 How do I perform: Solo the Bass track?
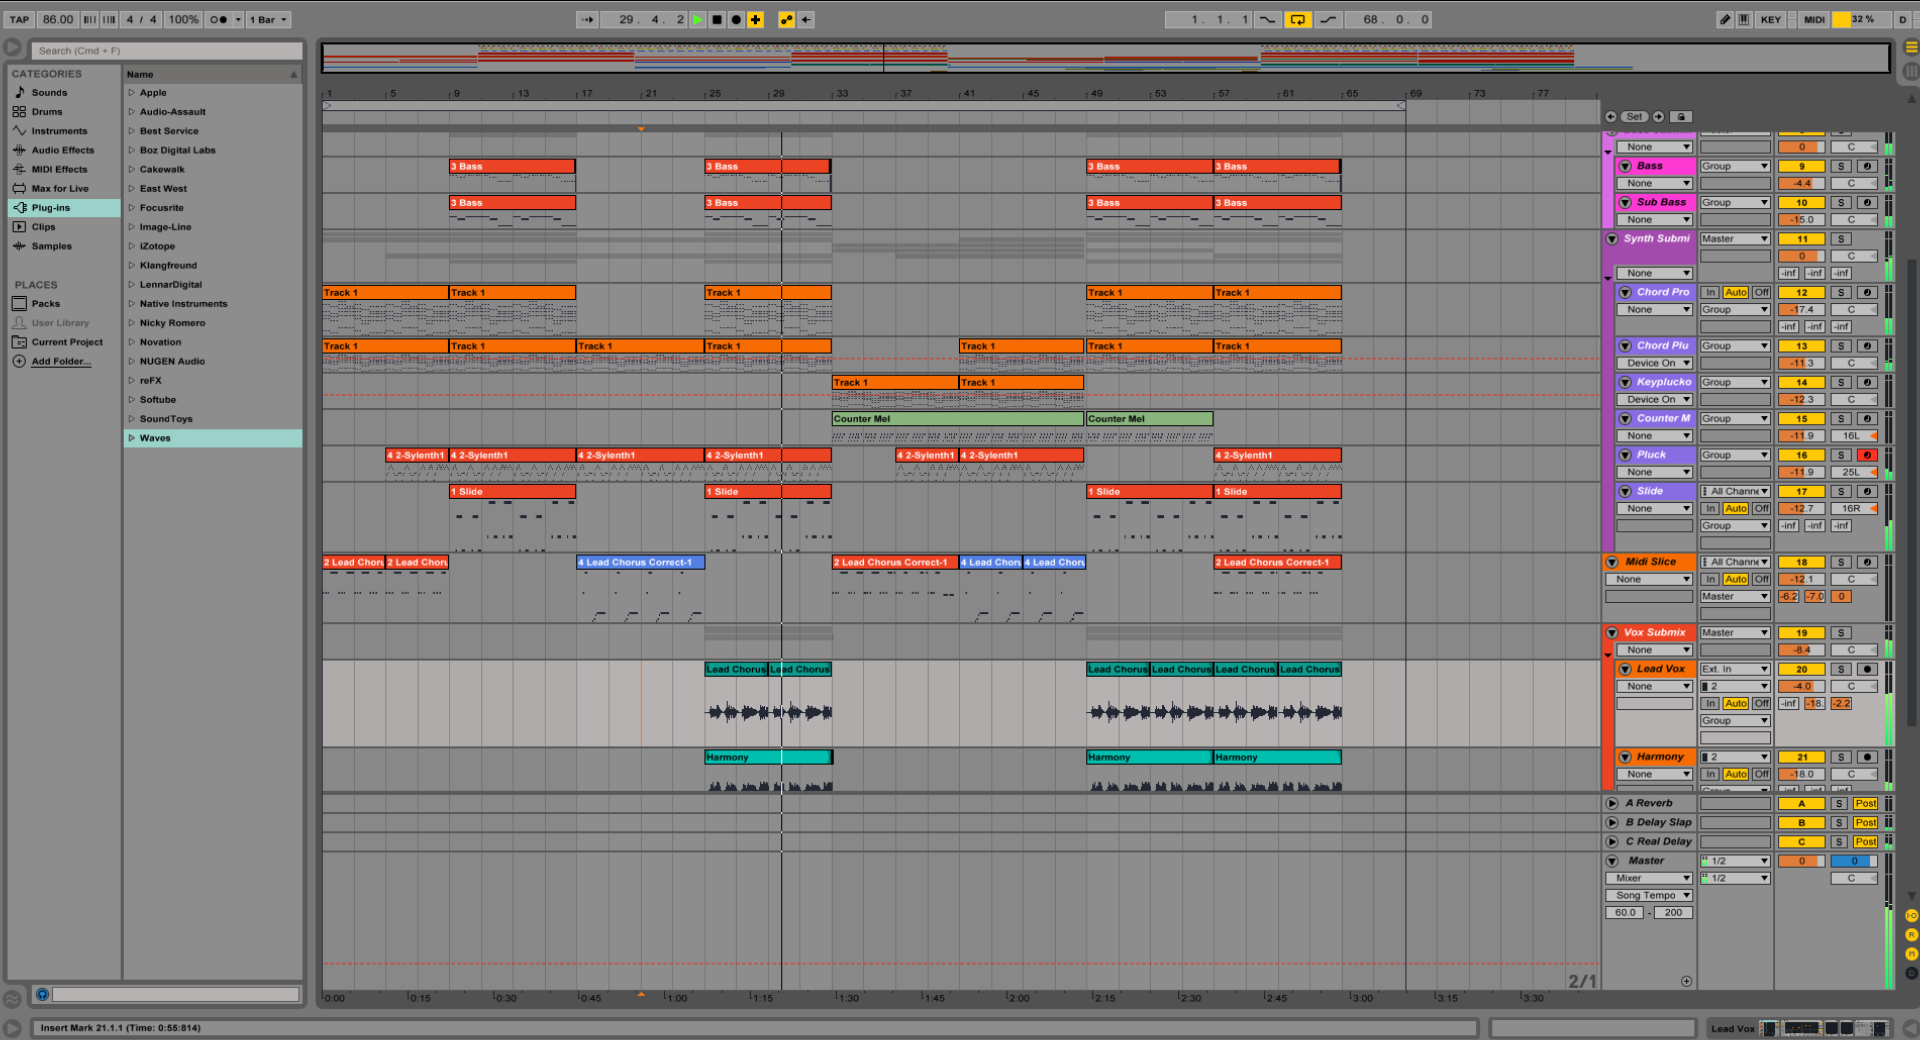point(1841,166)
